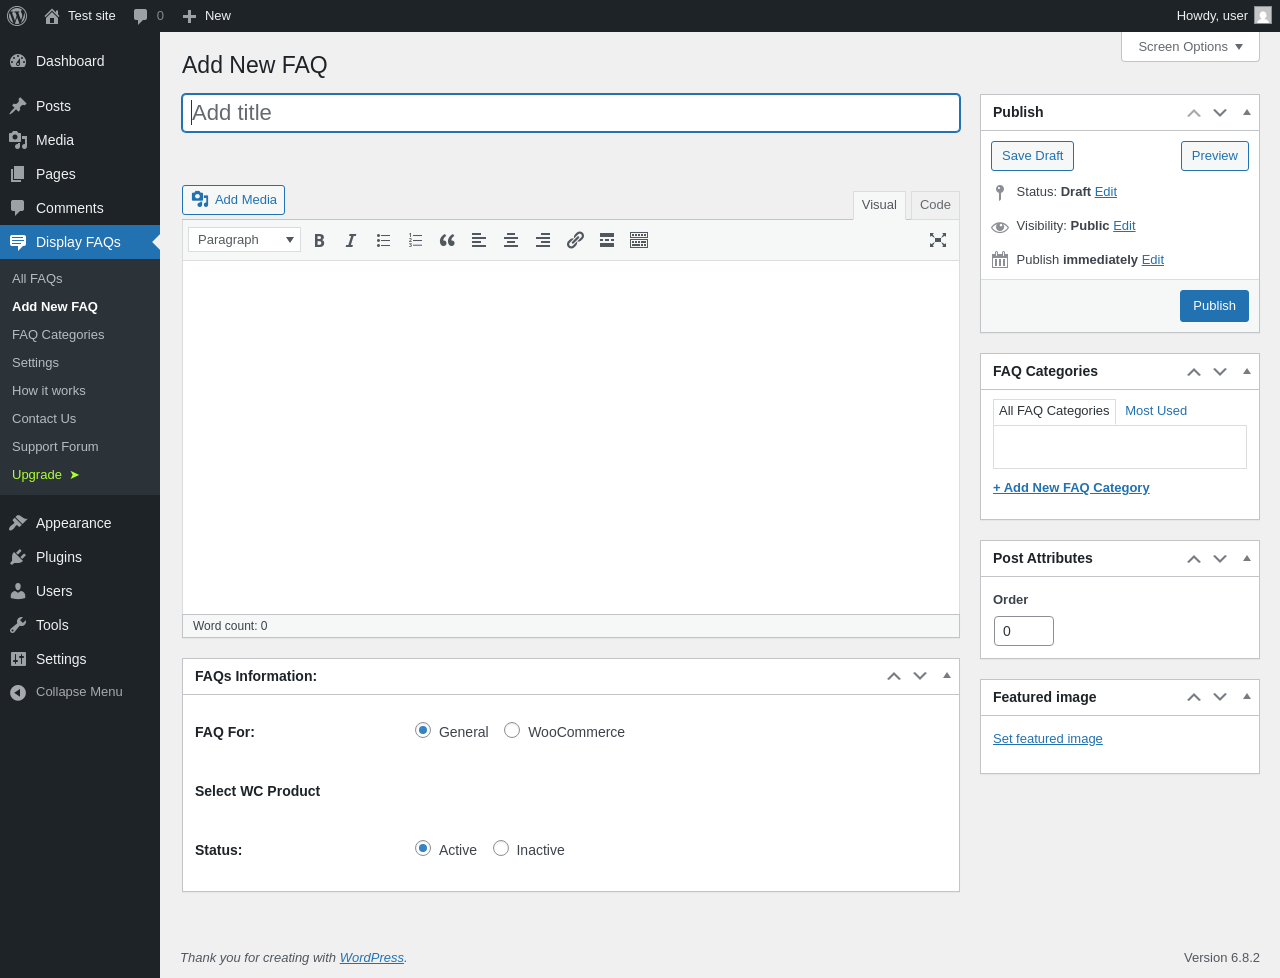Image resolution: width=1280 pixels, height=978 pixels.
Task: Click the Order number field
Action: coord(1024,631)
